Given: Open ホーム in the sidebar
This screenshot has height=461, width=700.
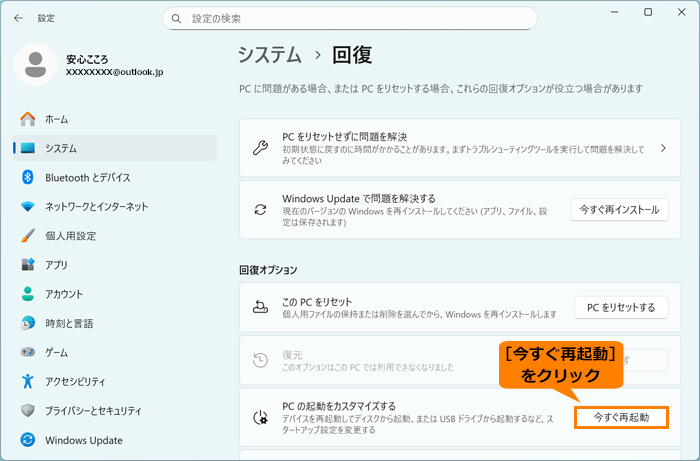Looking at the screenshot, I should (x=115, y=119).
